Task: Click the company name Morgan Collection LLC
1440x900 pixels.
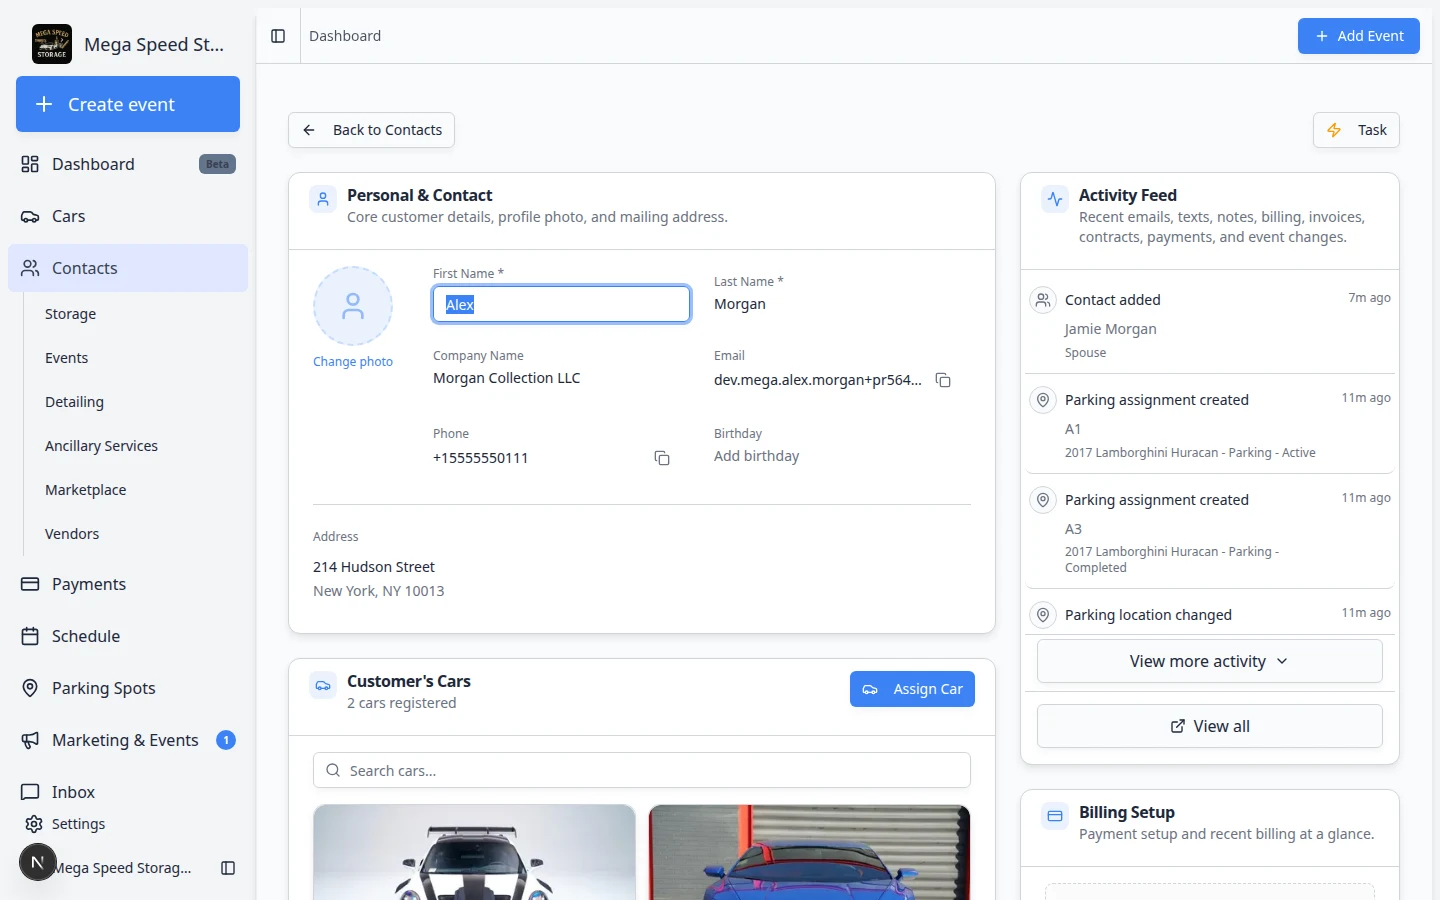Action: [x=507, y=378]
